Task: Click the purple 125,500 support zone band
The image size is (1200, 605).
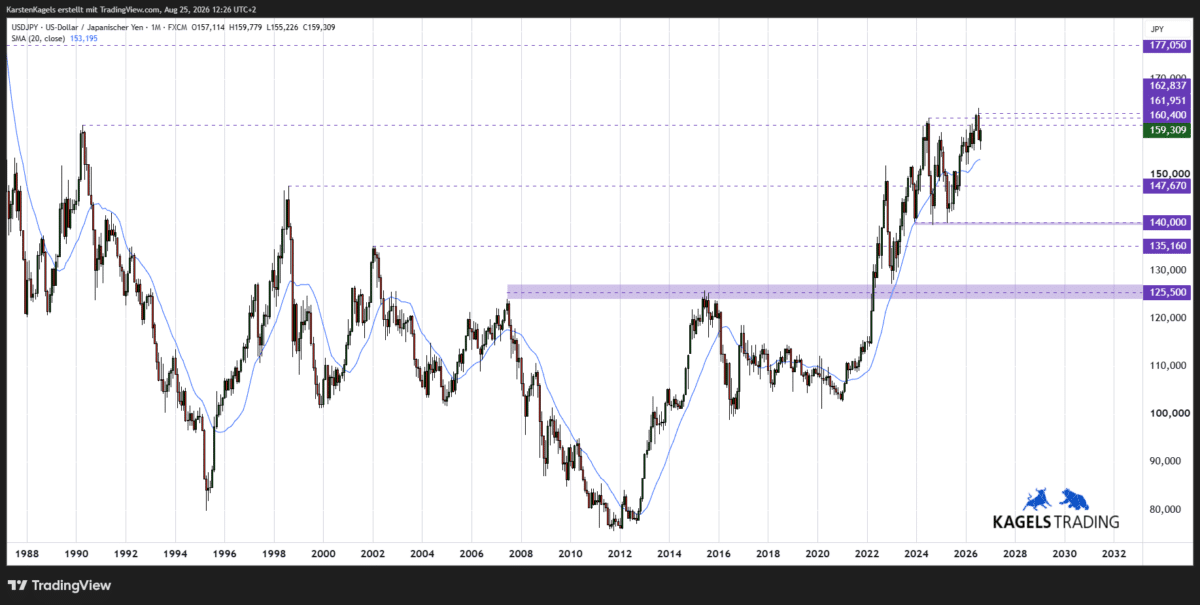Action: (824, 292)
